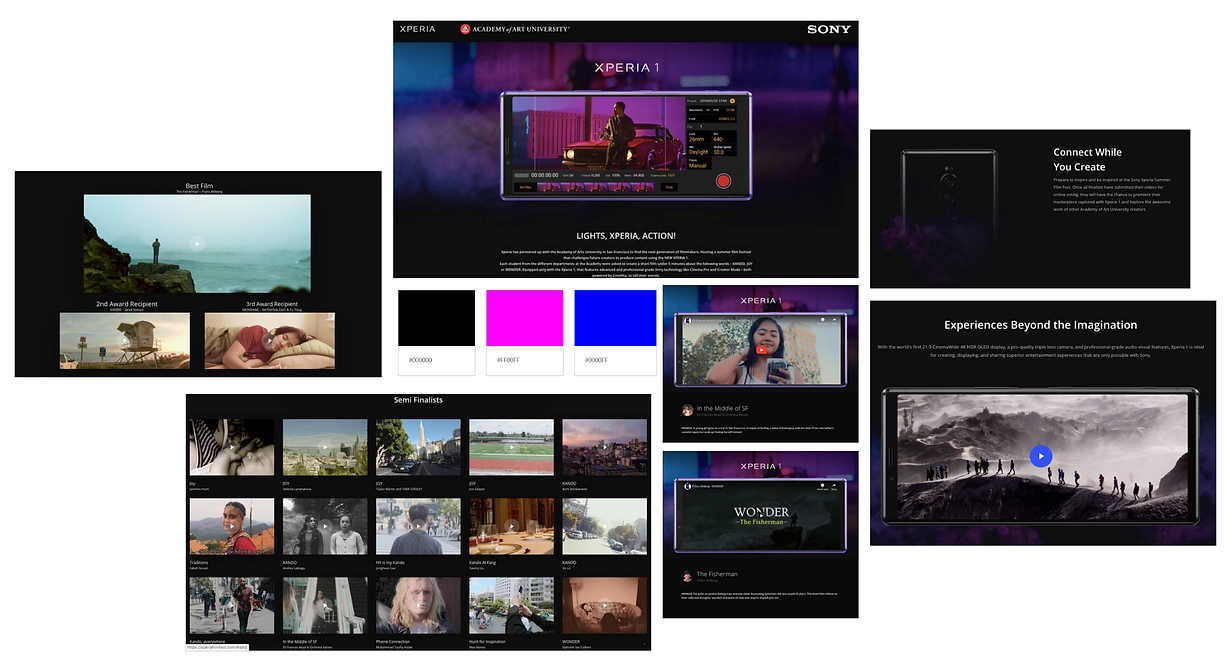
Task: Click the '2nd Award Recipient' label
Action: coord(126,304)
